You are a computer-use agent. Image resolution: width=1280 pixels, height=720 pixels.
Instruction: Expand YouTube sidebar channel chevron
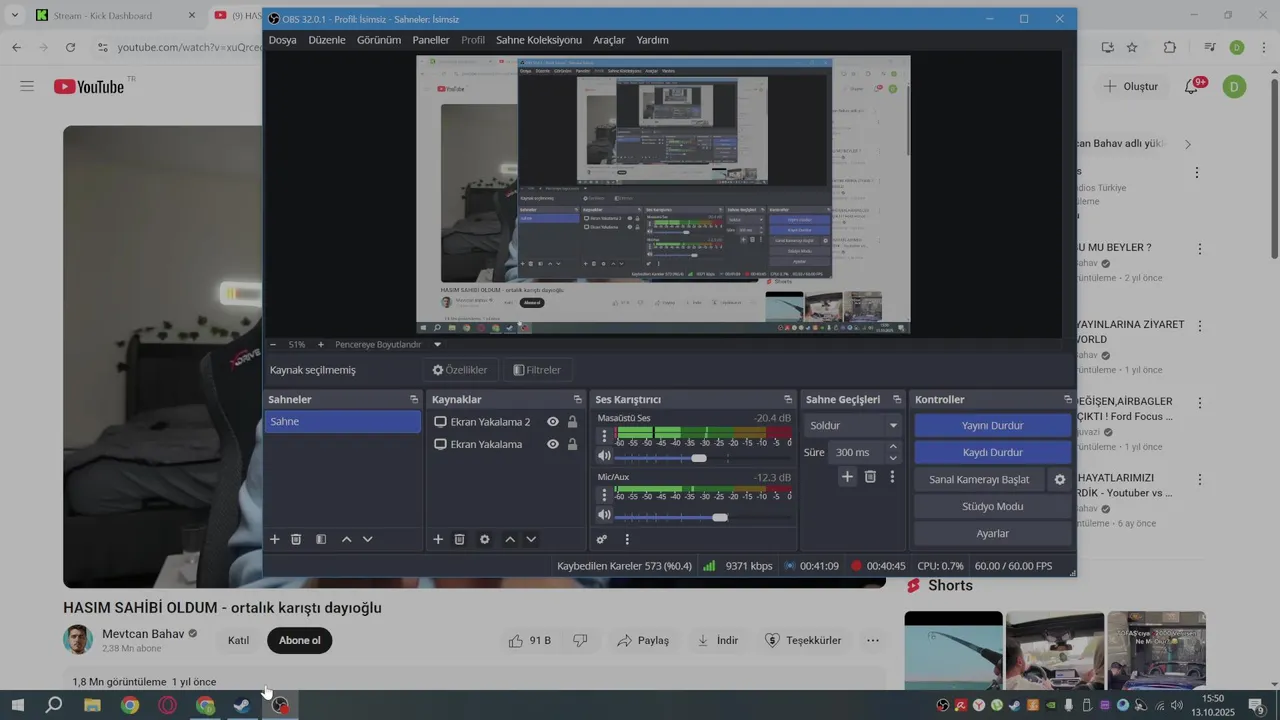tap(1188, 144)
